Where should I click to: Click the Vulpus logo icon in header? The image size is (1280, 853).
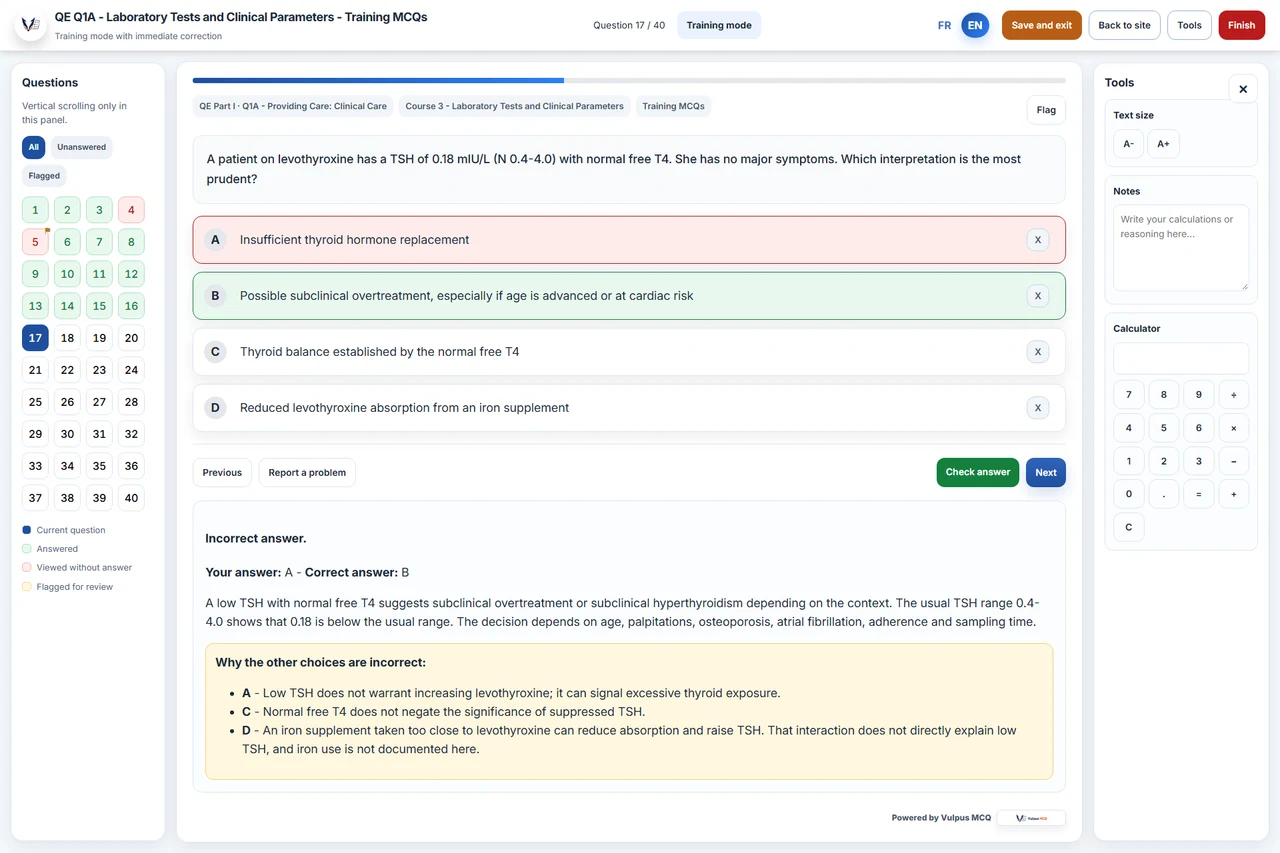pyautogui.click(x=31, y=25)
